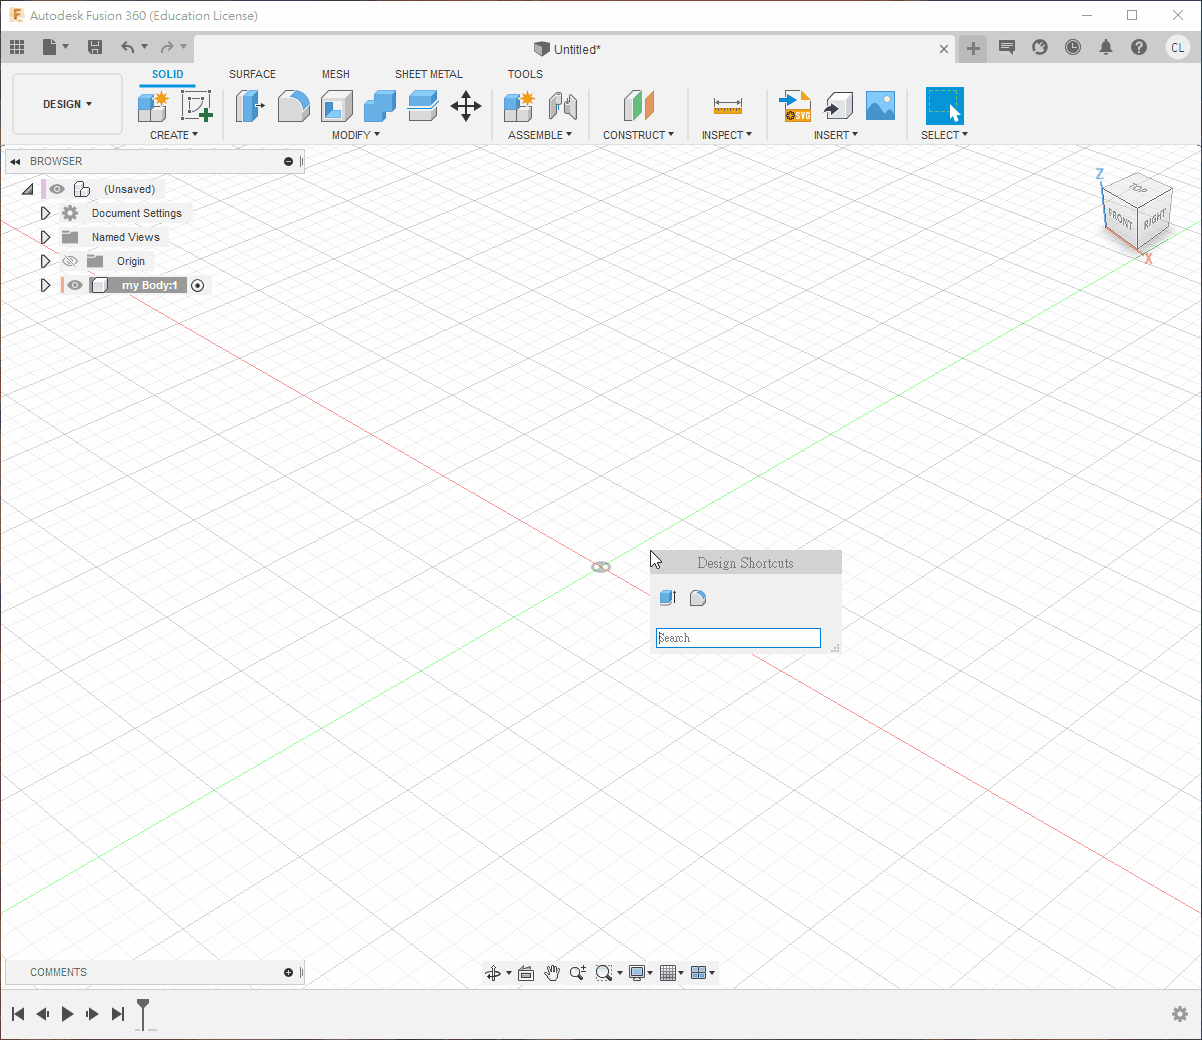Open the MODIFY menu
The width and height of the screenshot is (1202, 1040).
(355, 135)
